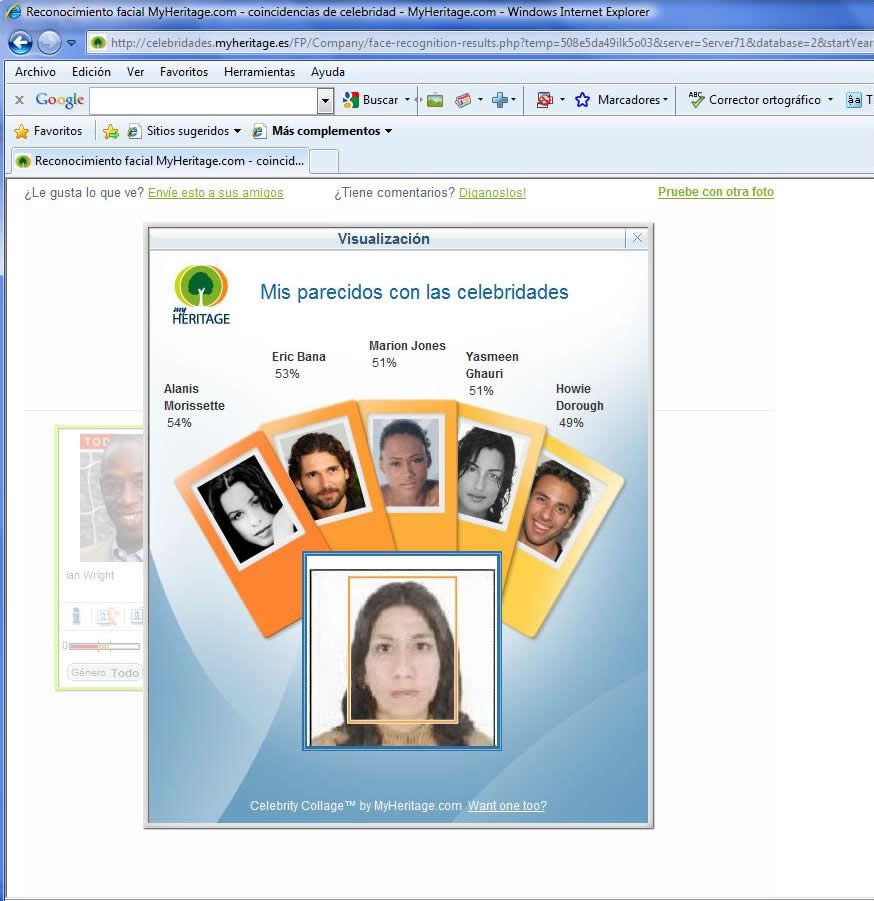Click the Yasmeen Ghauri name label
874x901 pixels.
492,365
